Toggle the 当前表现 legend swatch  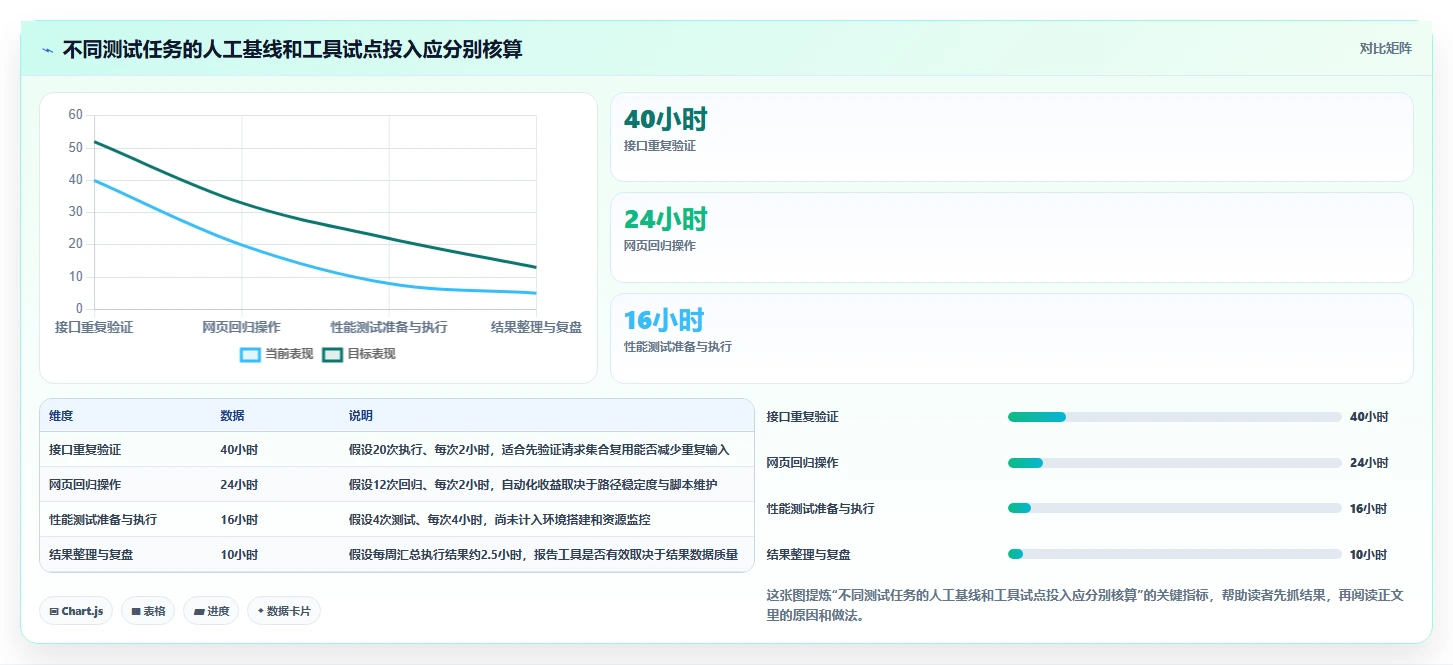tap(250, 354)
